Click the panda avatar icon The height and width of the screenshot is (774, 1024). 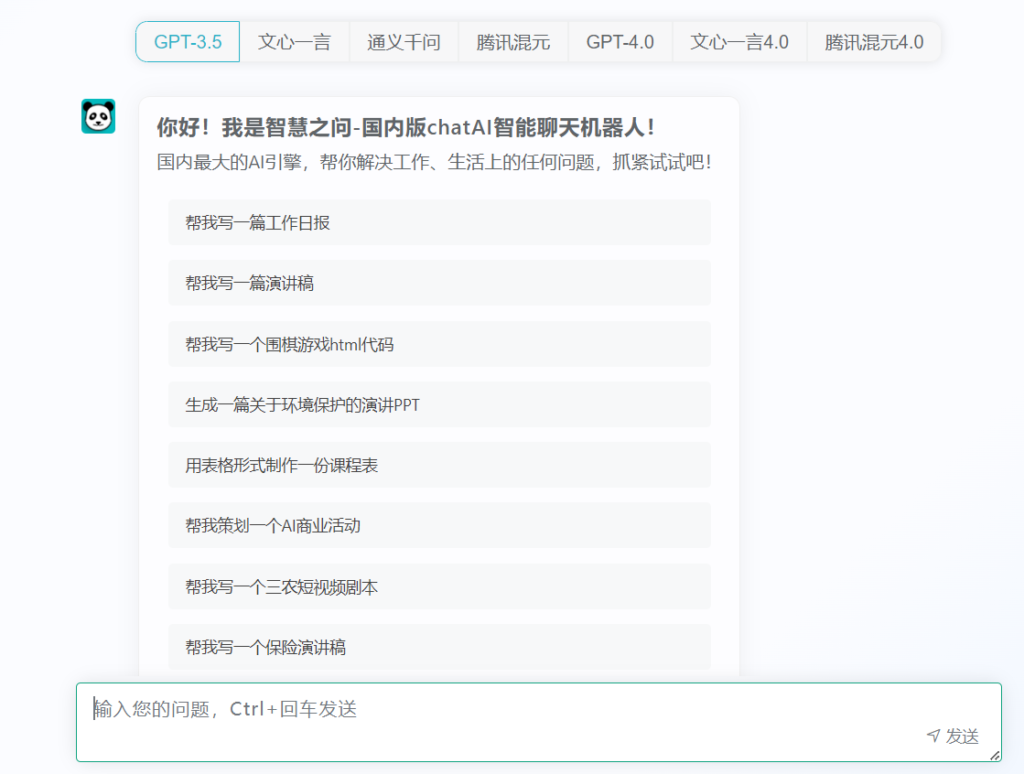[99, 116]
